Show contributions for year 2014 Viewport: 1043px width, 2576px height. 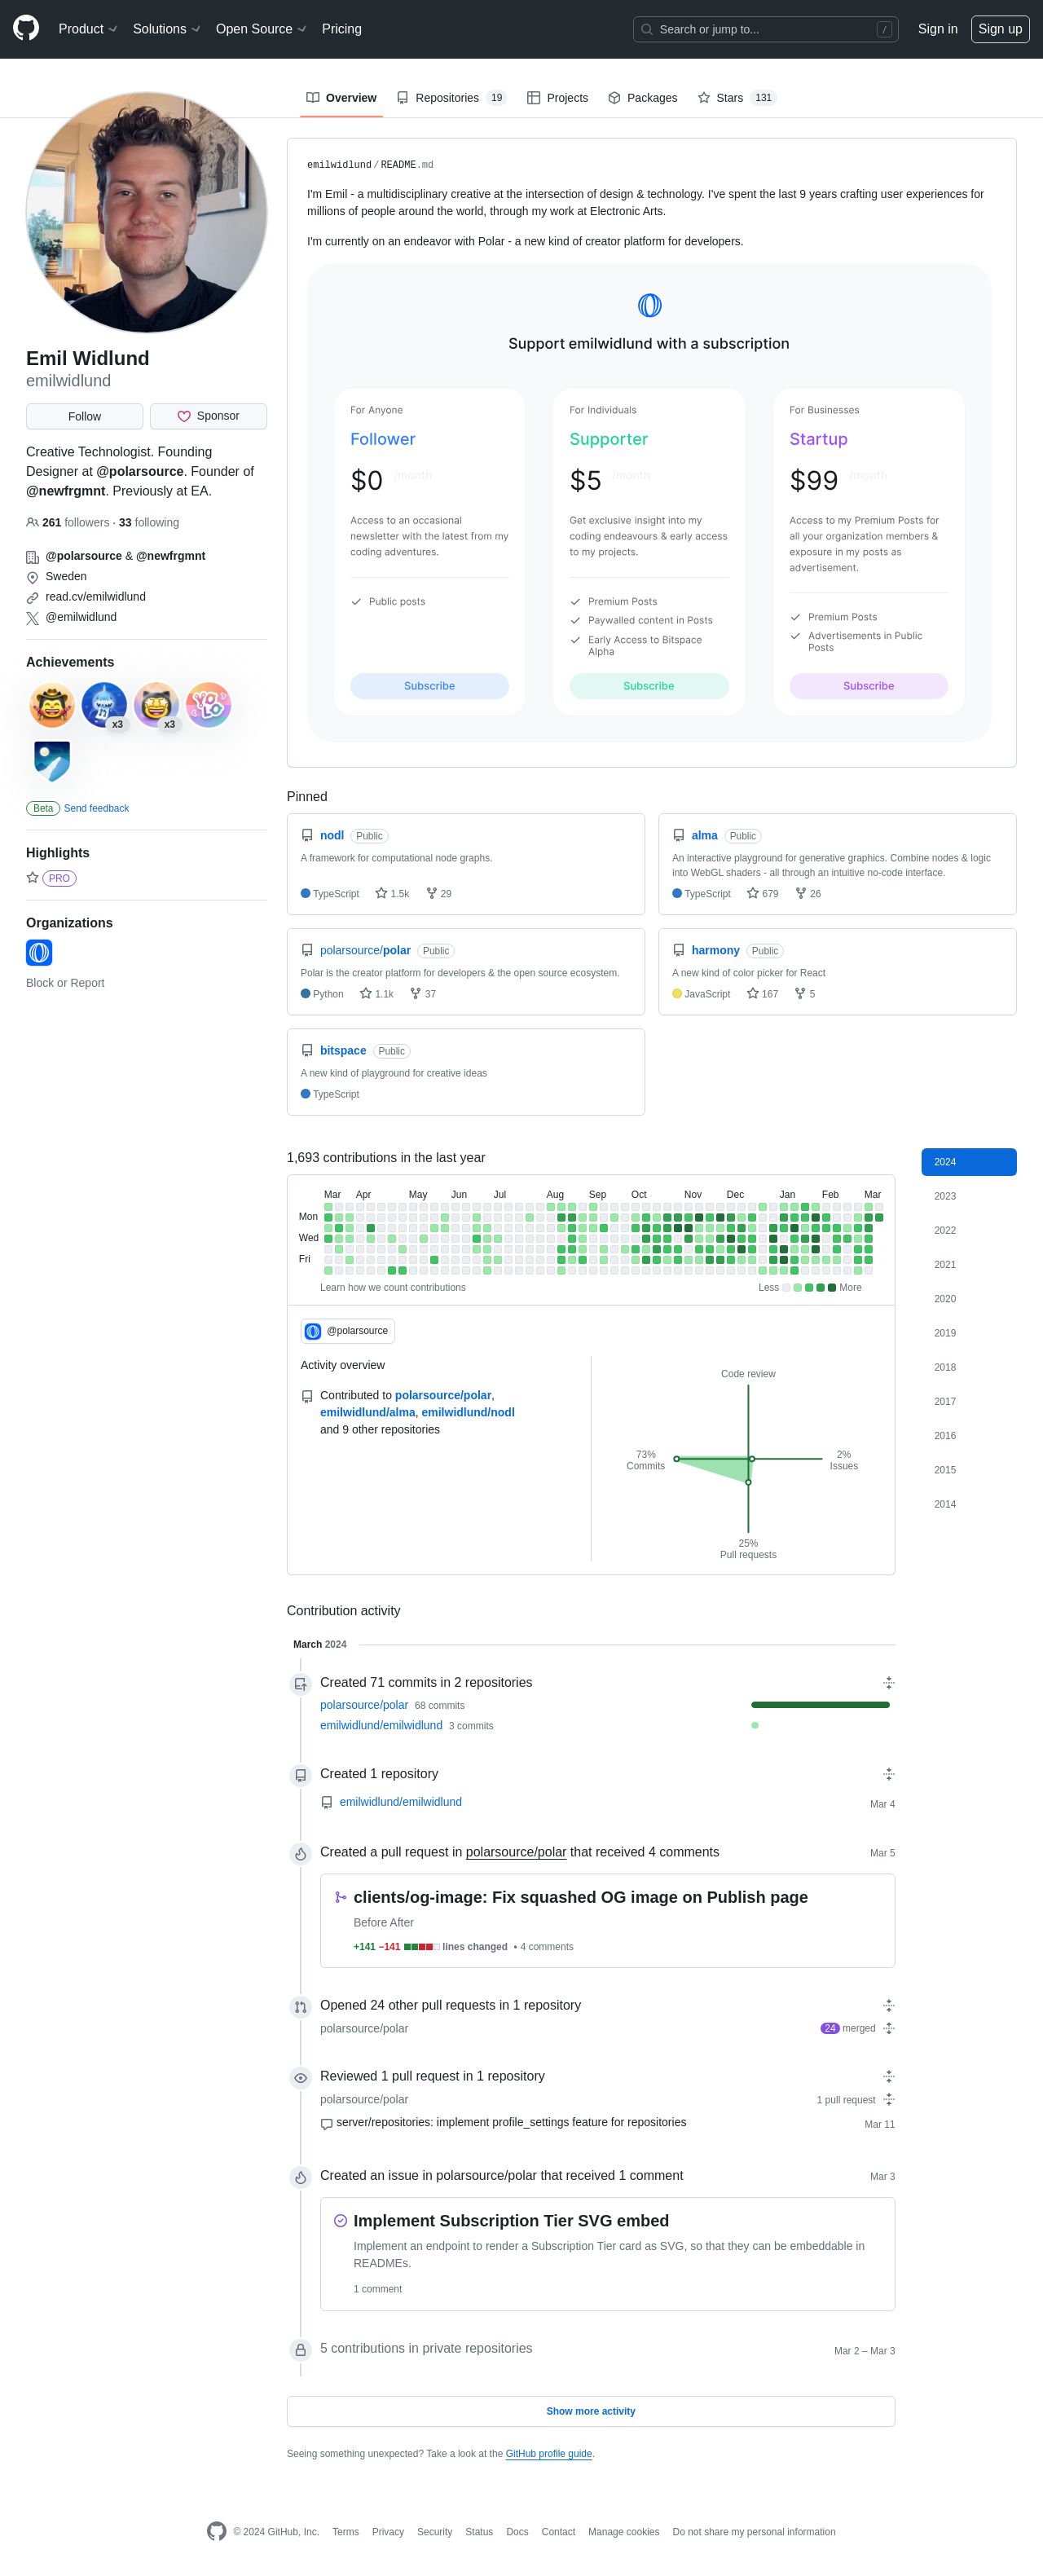(x=969, y=1504)
